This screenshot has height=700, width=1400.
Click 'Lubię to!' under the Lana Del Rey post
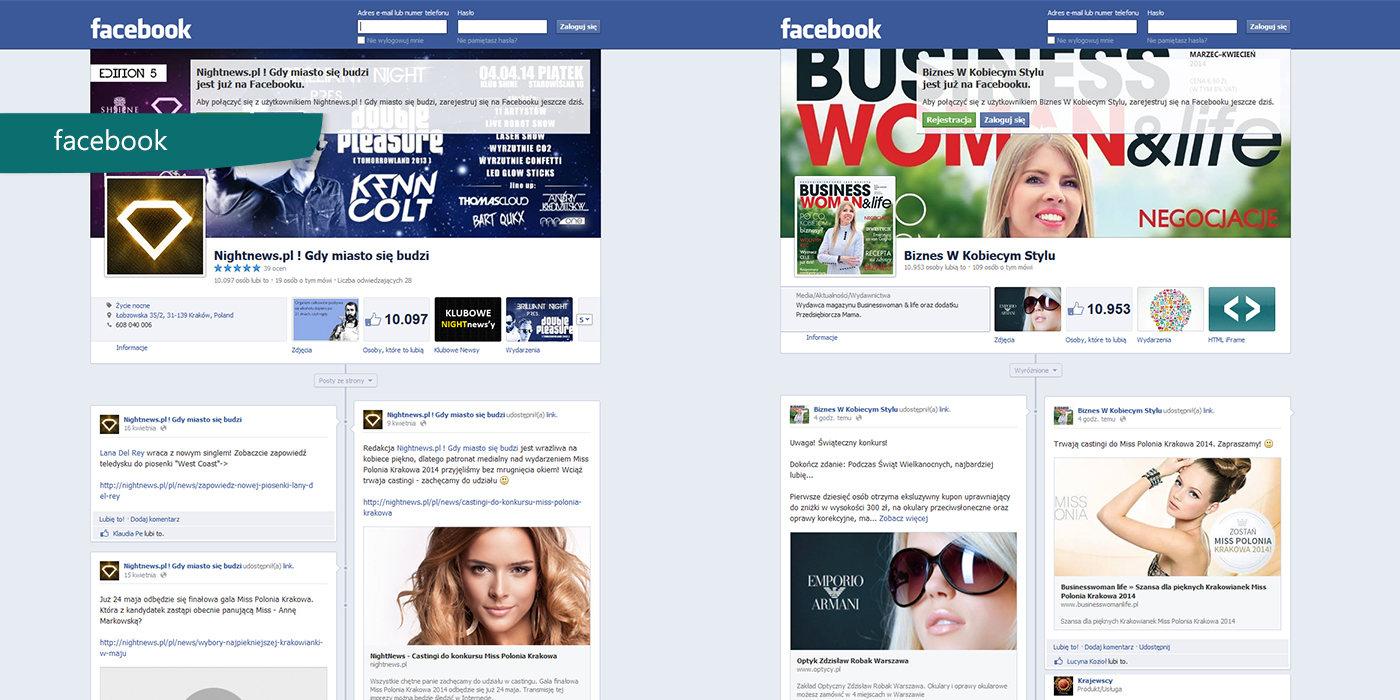[112, 519]
